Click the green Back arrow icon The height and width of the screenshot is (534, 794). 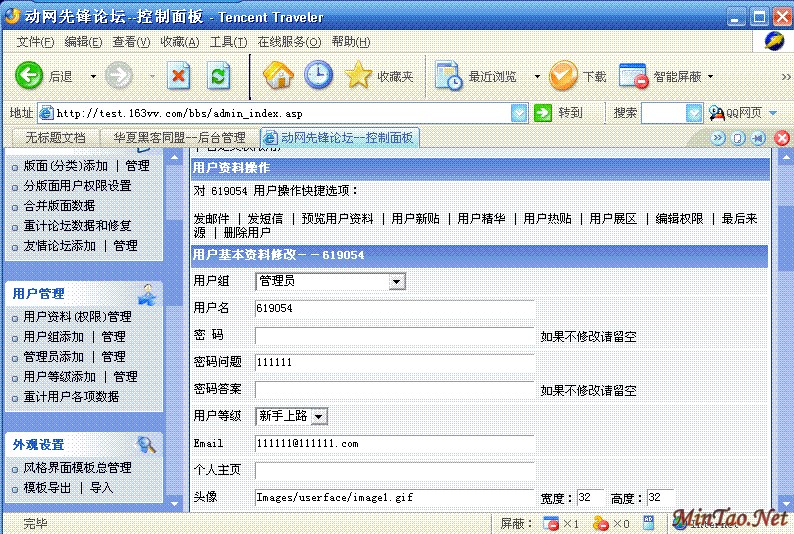pos(30,76)
